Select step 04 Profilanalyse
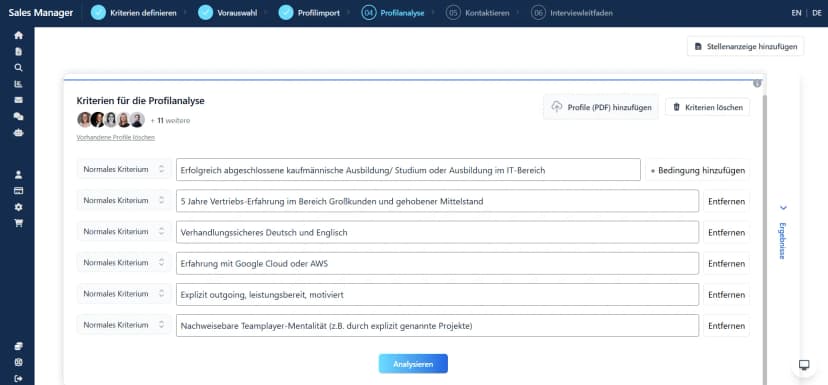828x385 pixels. point(393,13)
